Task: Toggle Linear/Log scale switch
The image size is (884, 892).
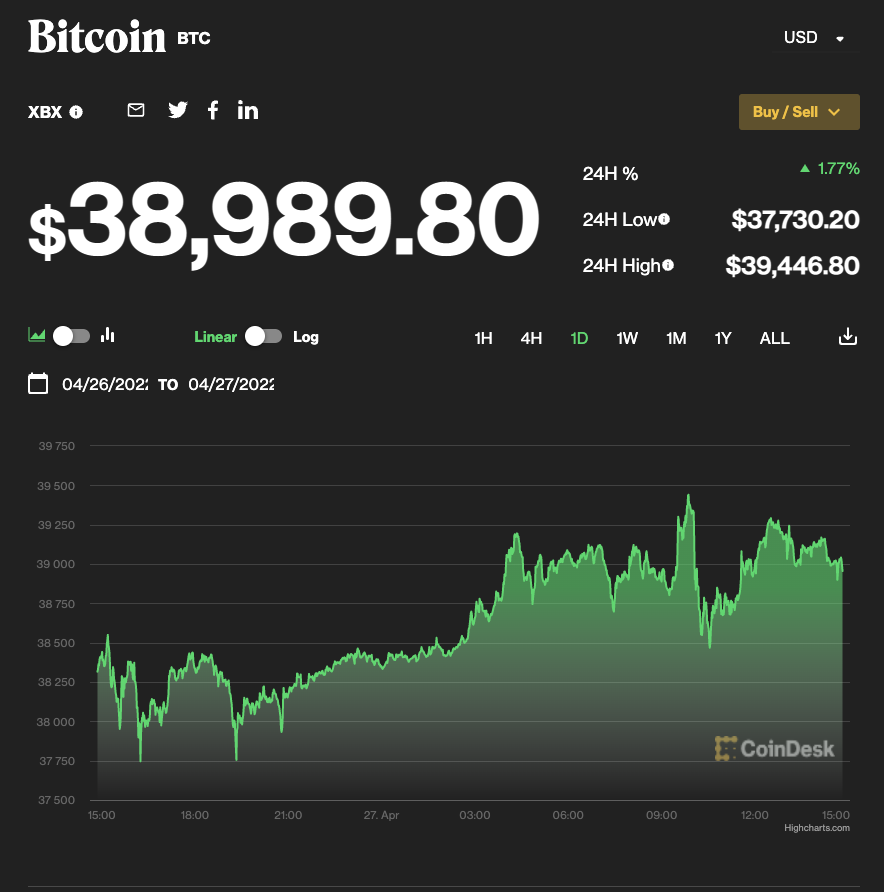Action: [x=264, y=336]
